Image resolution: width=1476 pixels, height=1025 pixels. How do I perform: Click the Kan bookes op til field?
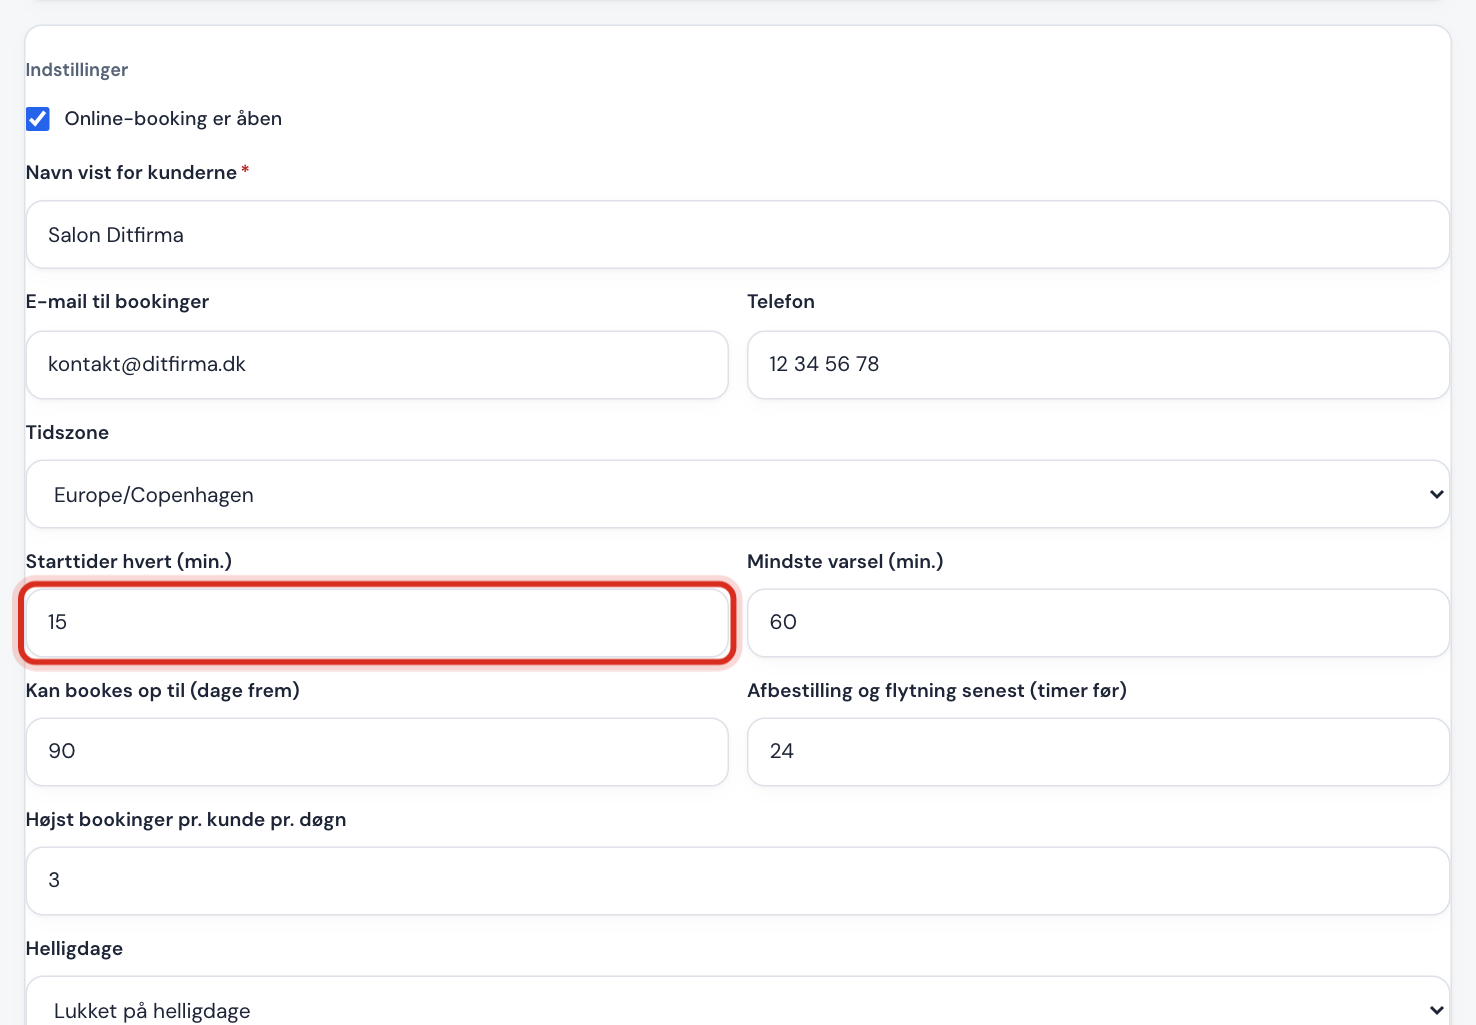[x=377, y=752]
